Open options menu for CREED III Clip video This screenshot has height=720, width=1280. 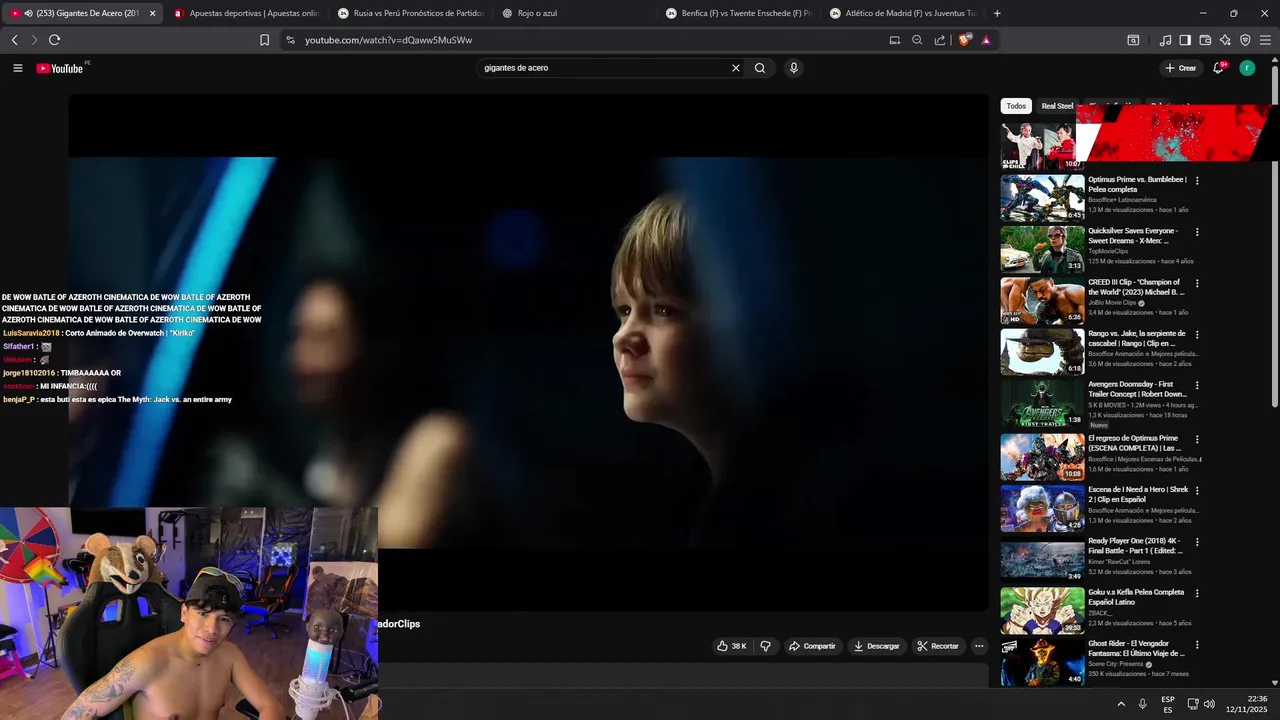coord(1197,283)
